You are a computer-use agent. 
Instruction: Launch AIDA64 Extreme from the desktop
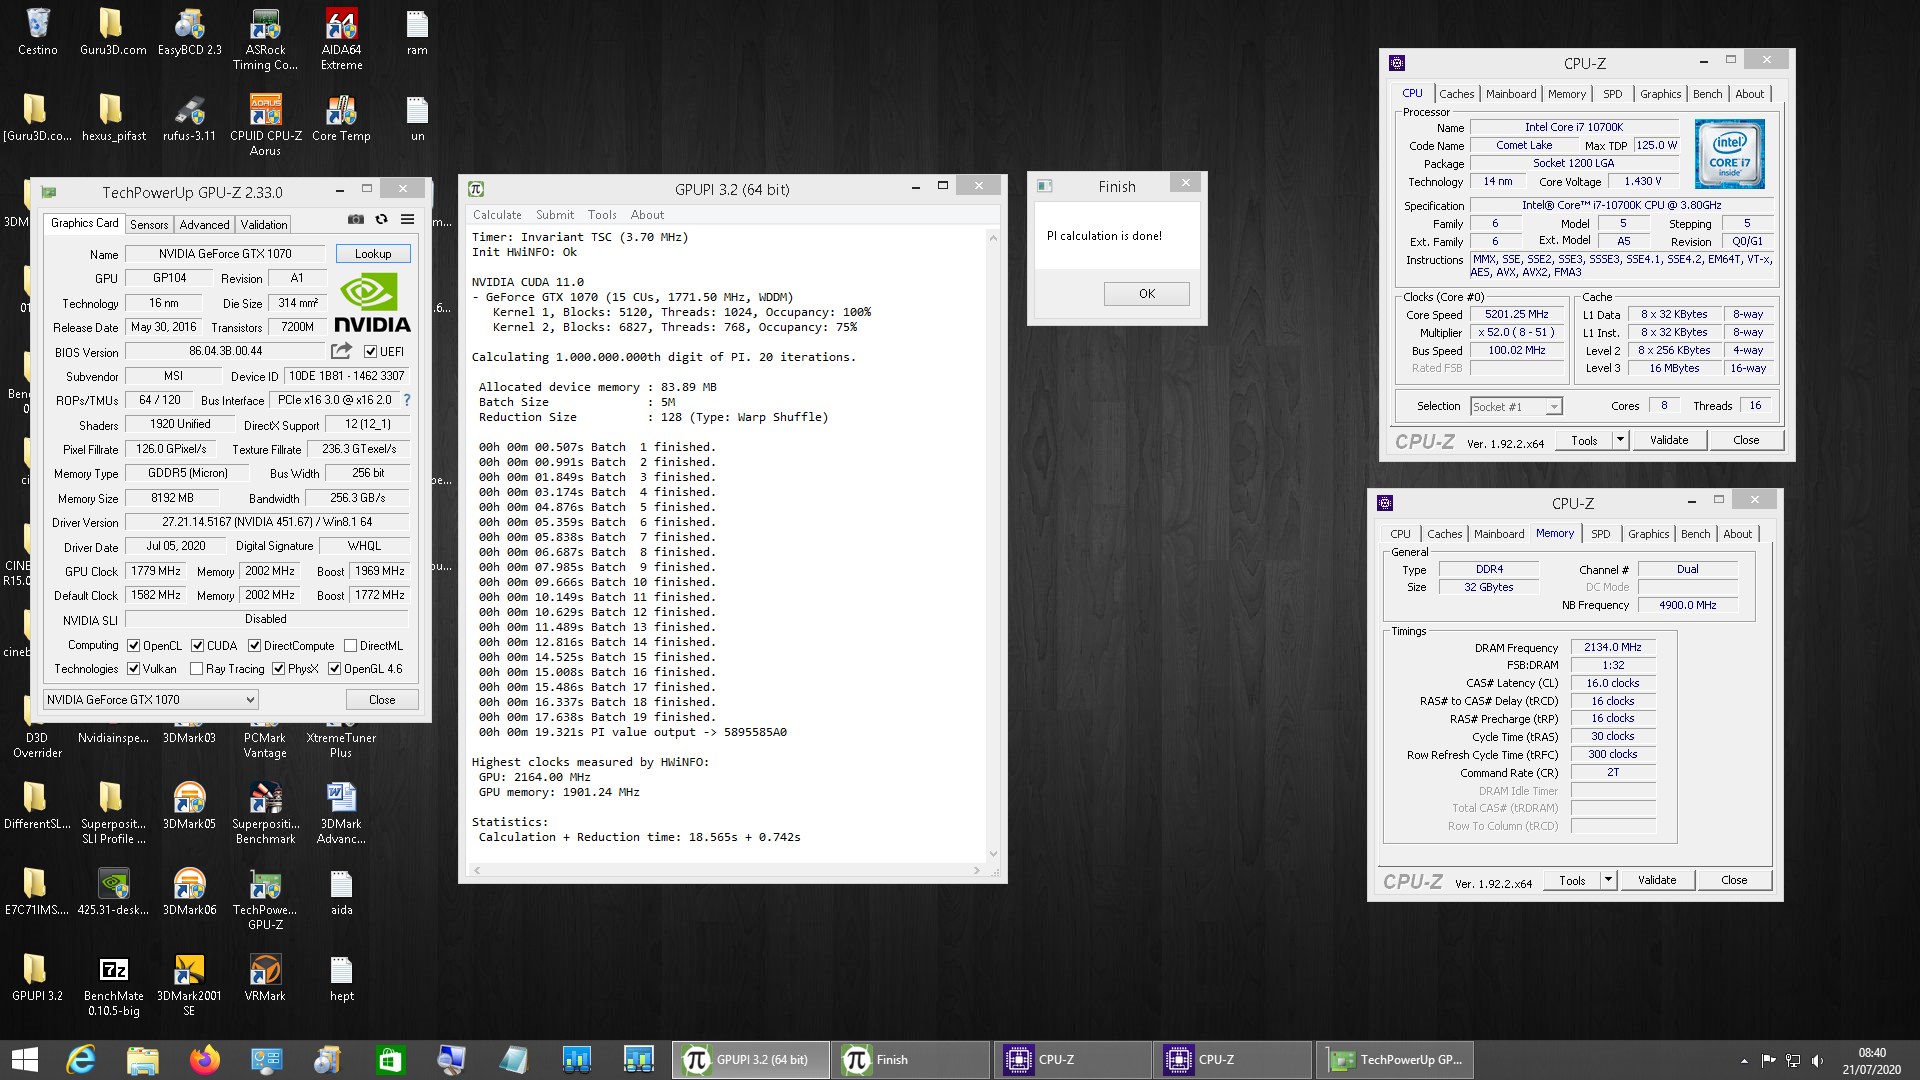point(341,39)
